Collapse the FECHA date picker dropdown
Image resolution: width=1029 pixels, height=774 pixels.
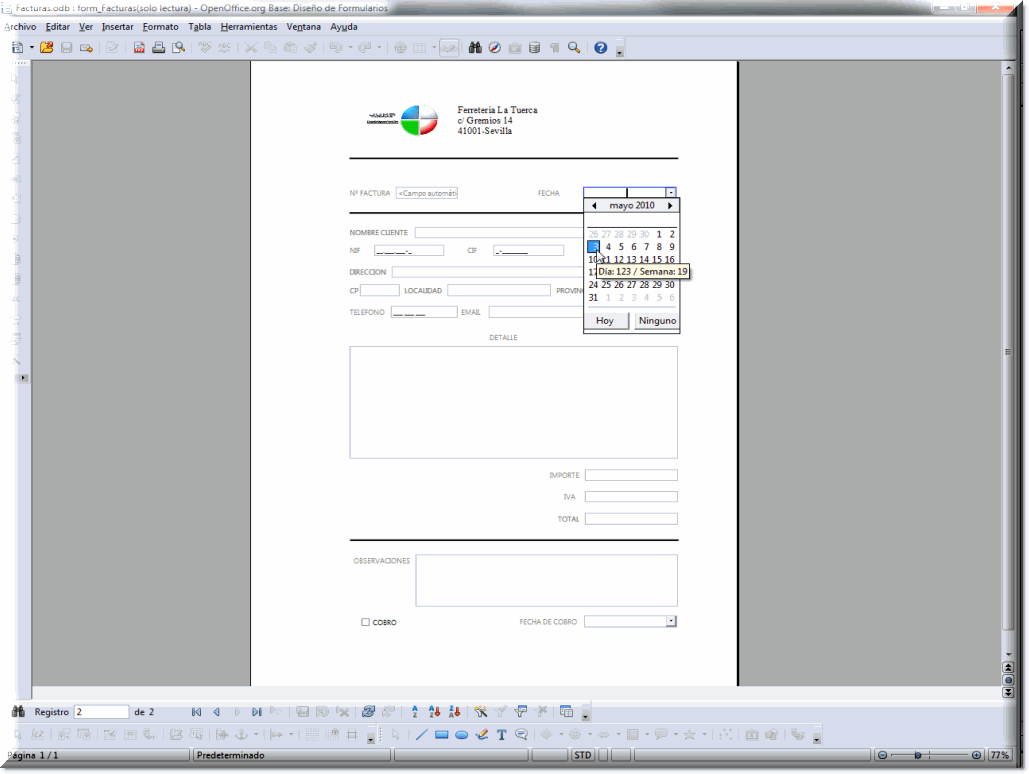point(671,193)
